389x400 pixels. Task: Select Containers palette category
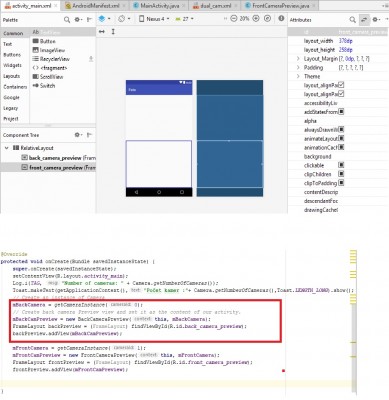[15, 87]
